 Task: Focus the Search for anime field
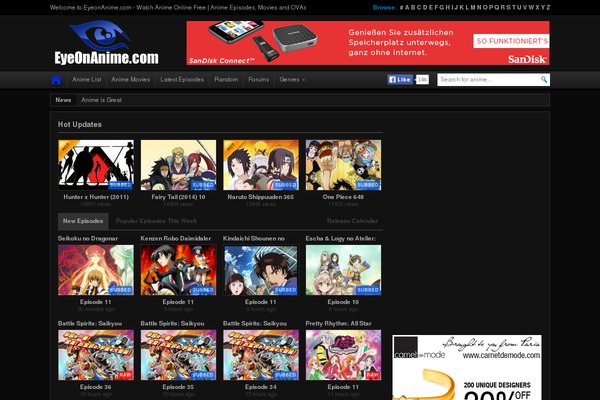(489, 80)
